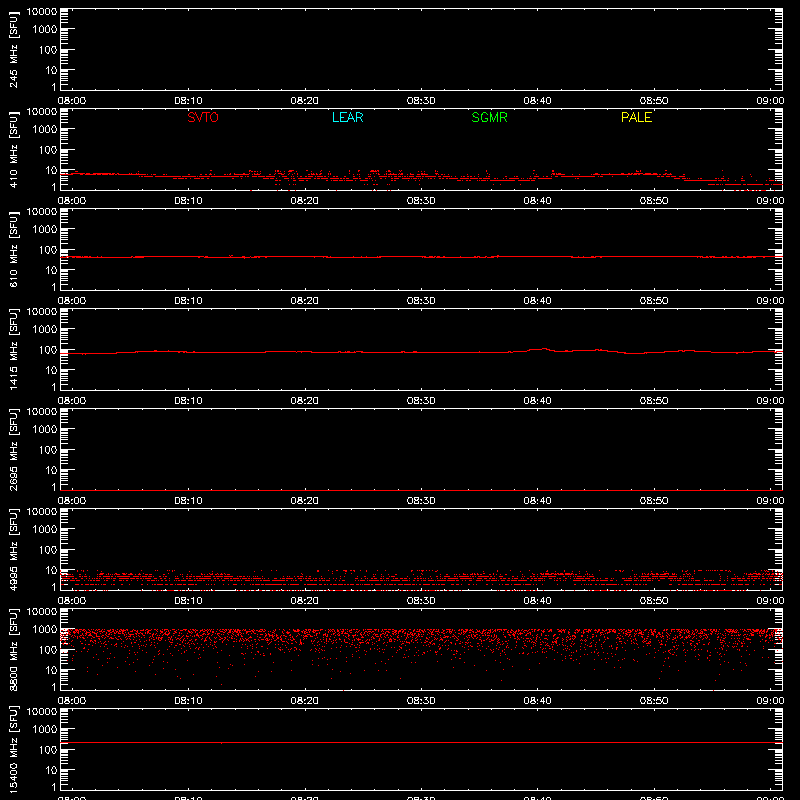
Task: Click the yellow PALE station label
Action: pyautogui.click(x=636, y=117)
